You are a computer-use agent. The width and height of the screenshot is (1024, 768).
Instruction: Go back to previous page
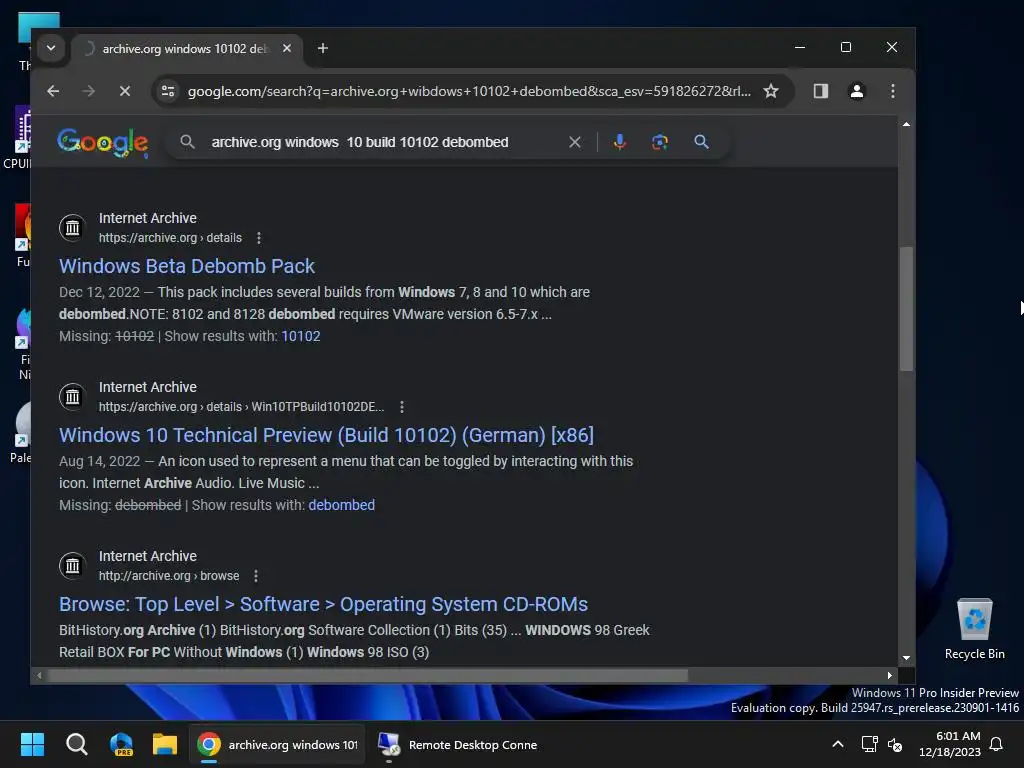coord(53,91)
